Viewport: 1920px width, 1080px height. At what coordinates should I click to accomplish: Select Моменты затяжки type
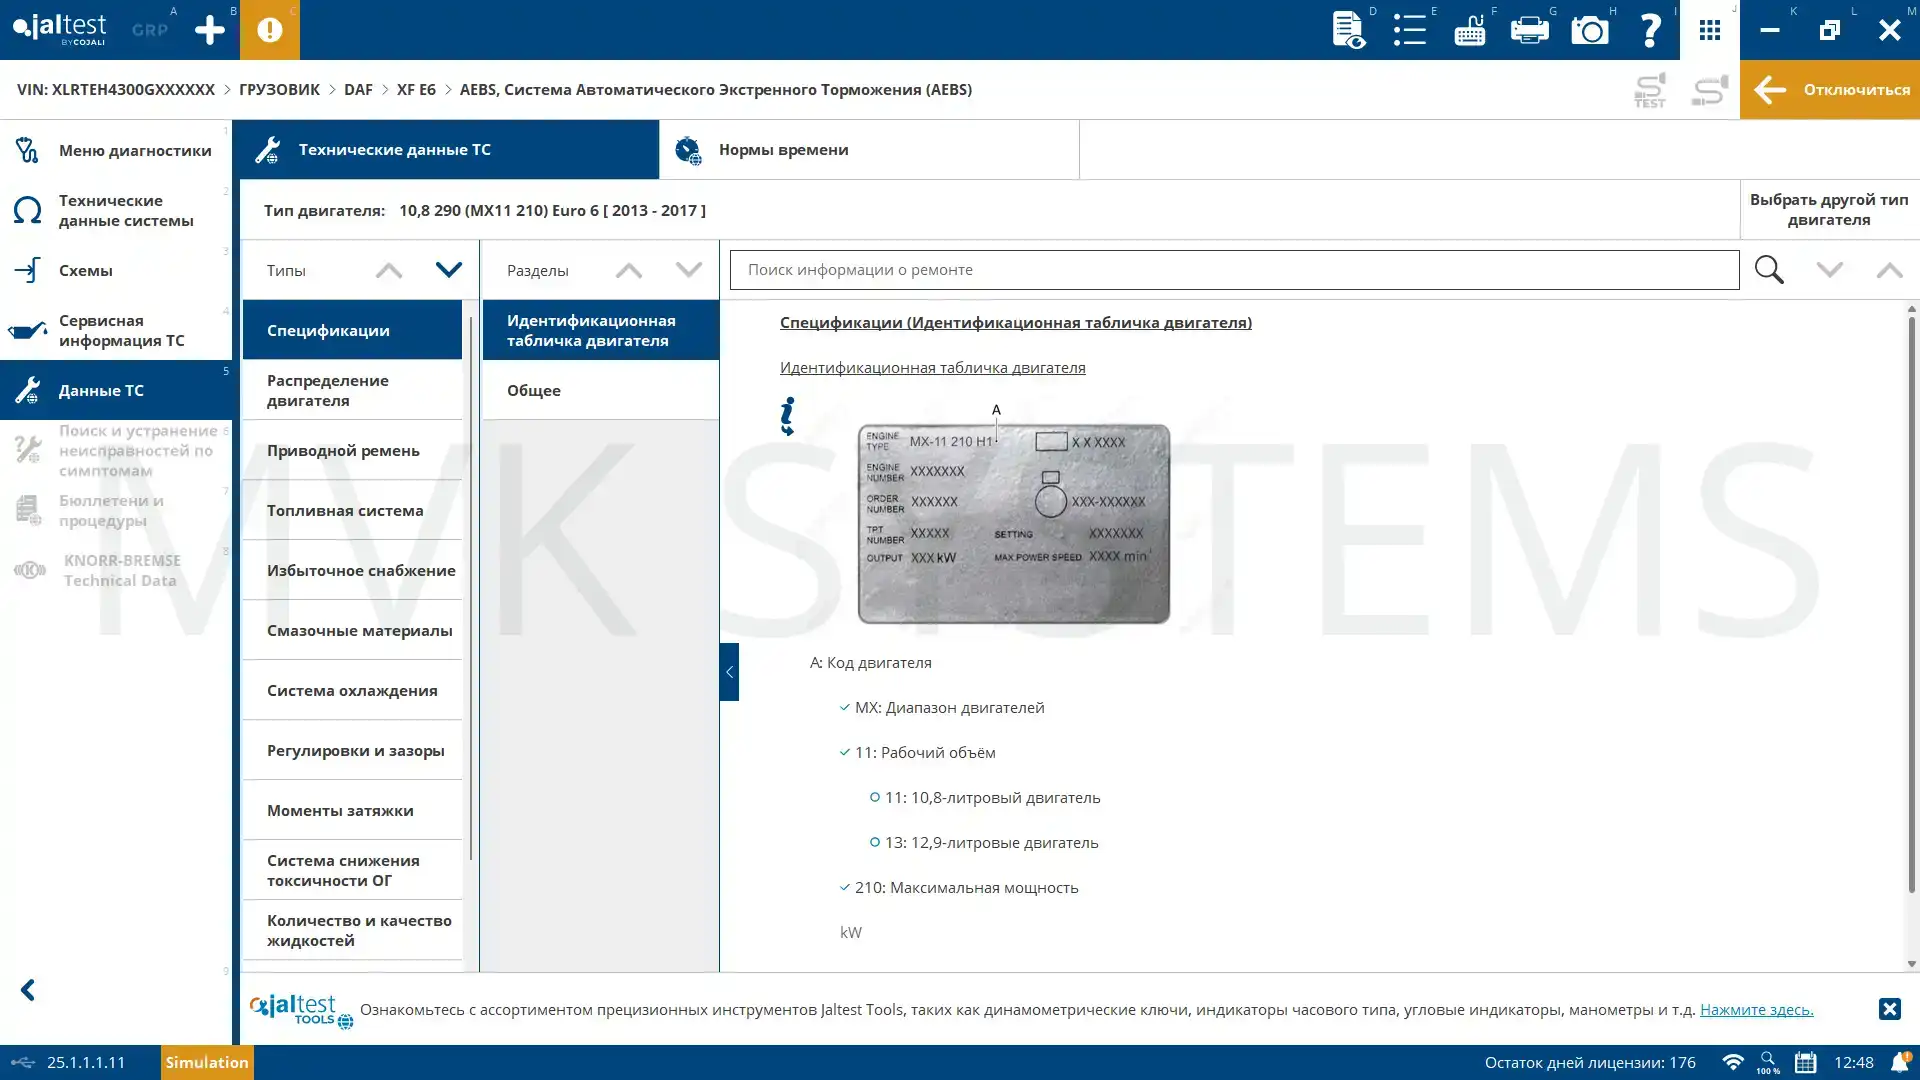[x=352, y=810]
